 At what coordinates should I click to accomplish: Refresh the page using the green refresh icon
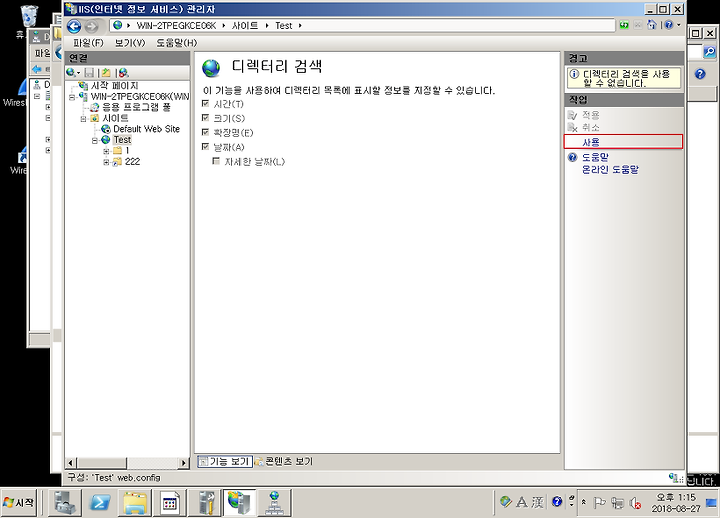tap(624, 25)
